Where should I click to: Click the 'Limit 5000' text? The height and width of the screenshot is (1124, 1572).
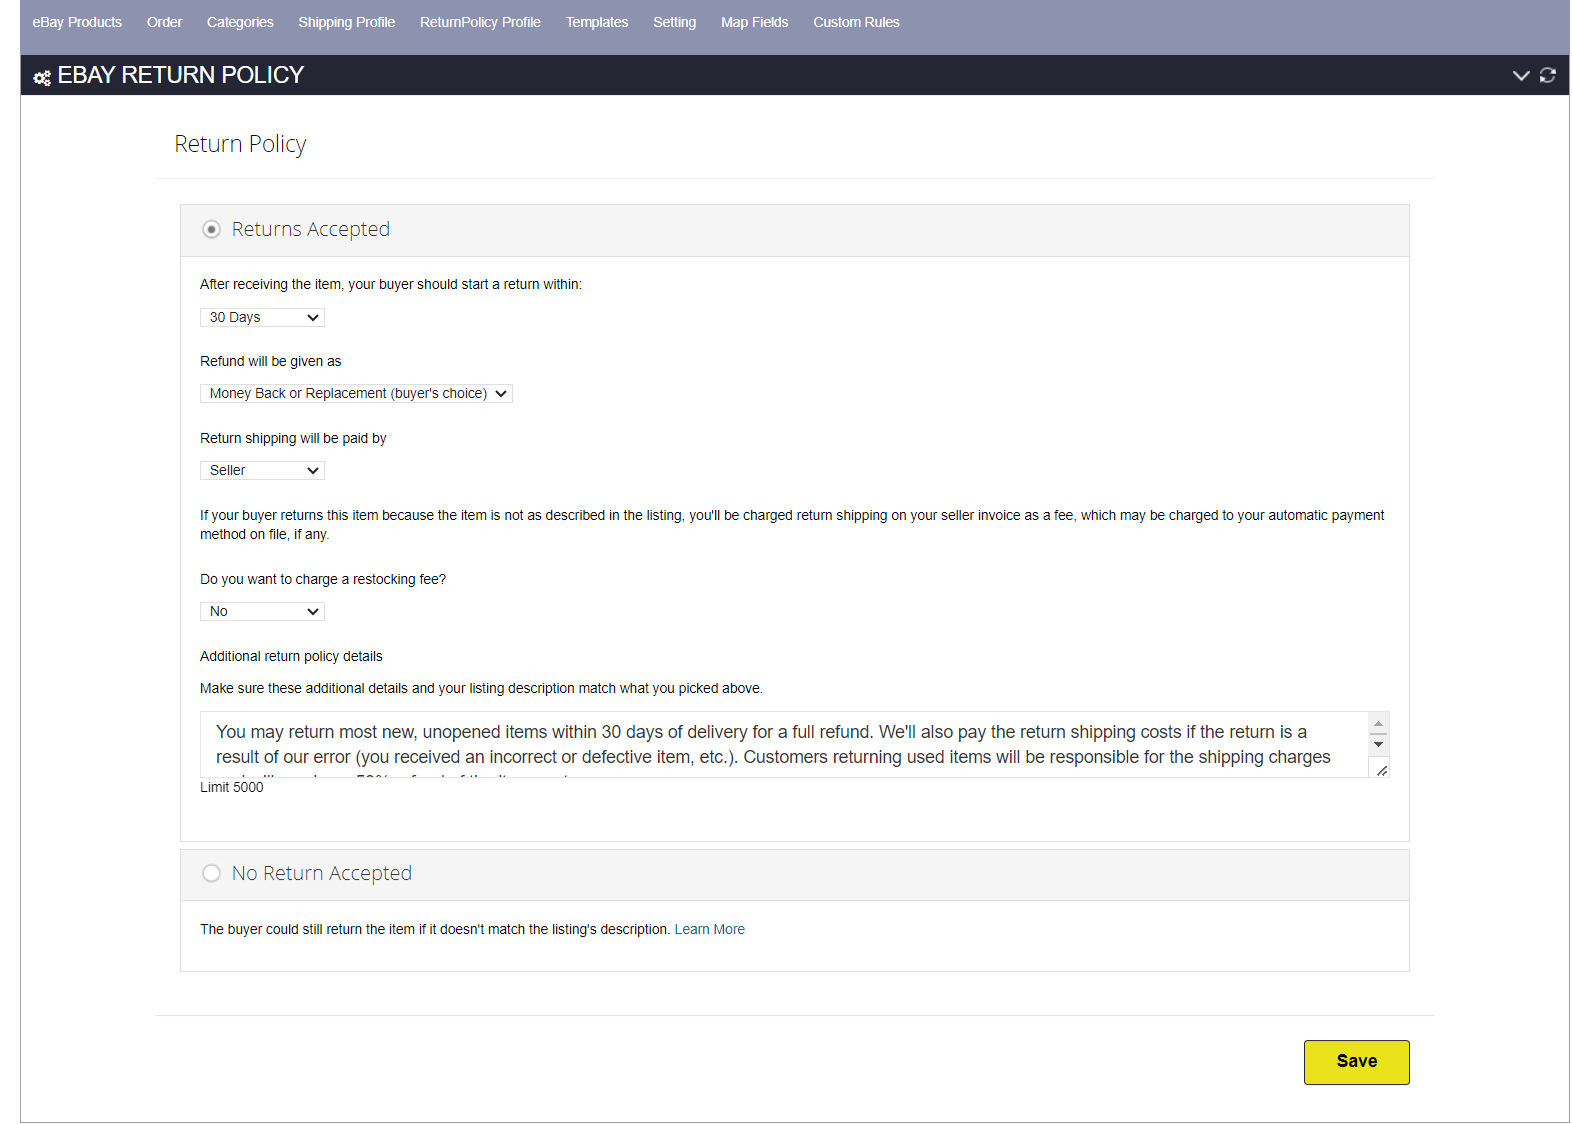point(232,787)
